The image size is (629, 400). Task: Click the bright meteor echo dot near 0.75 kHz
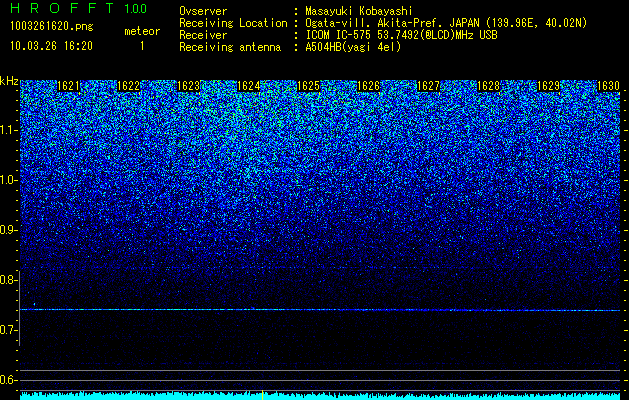[34, 304]
